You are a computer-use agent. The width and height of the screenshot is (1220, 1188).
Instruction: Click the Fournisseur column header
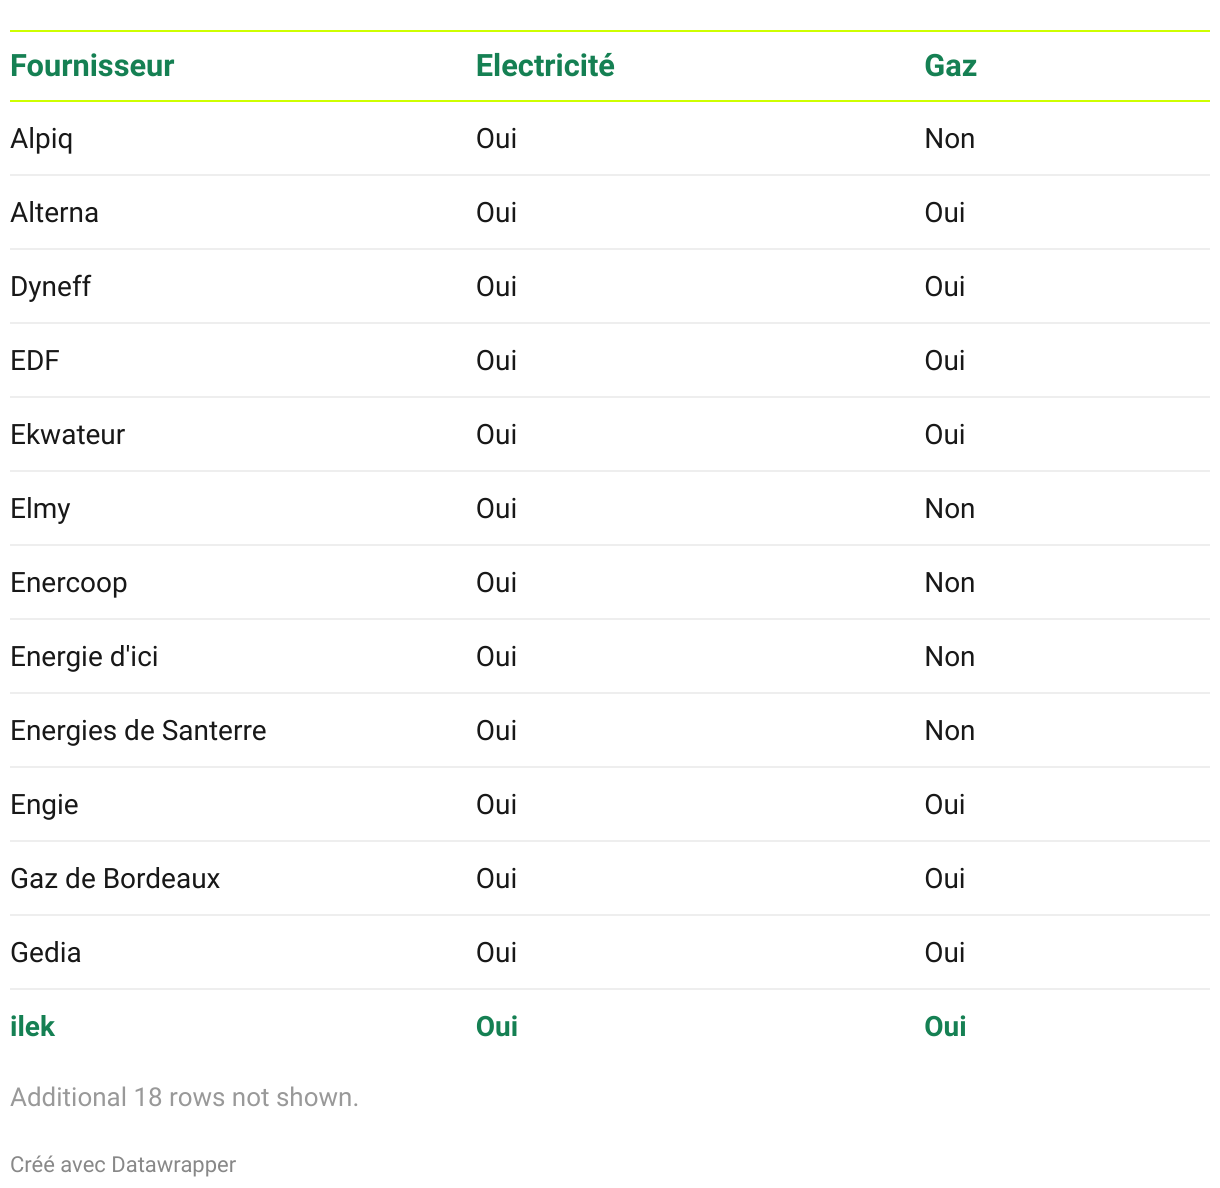click(x=92, y=66)
